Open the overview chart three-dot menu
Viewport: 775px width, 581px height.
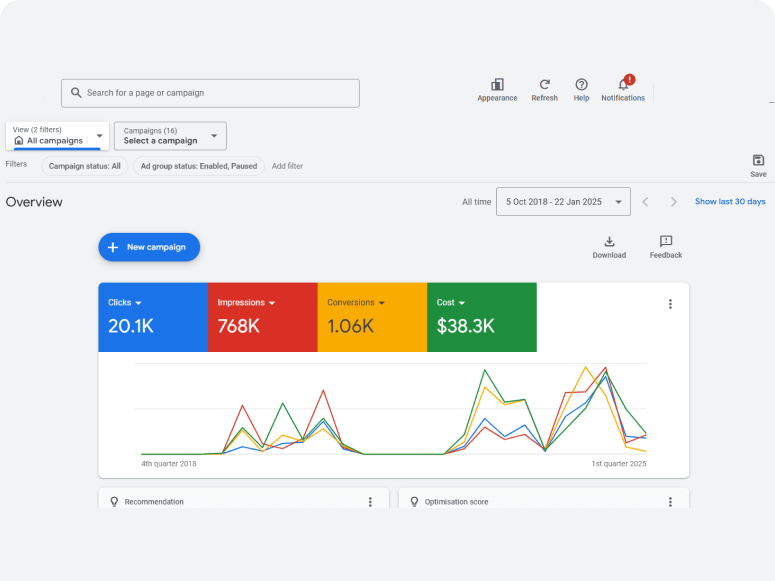point(670,304)
